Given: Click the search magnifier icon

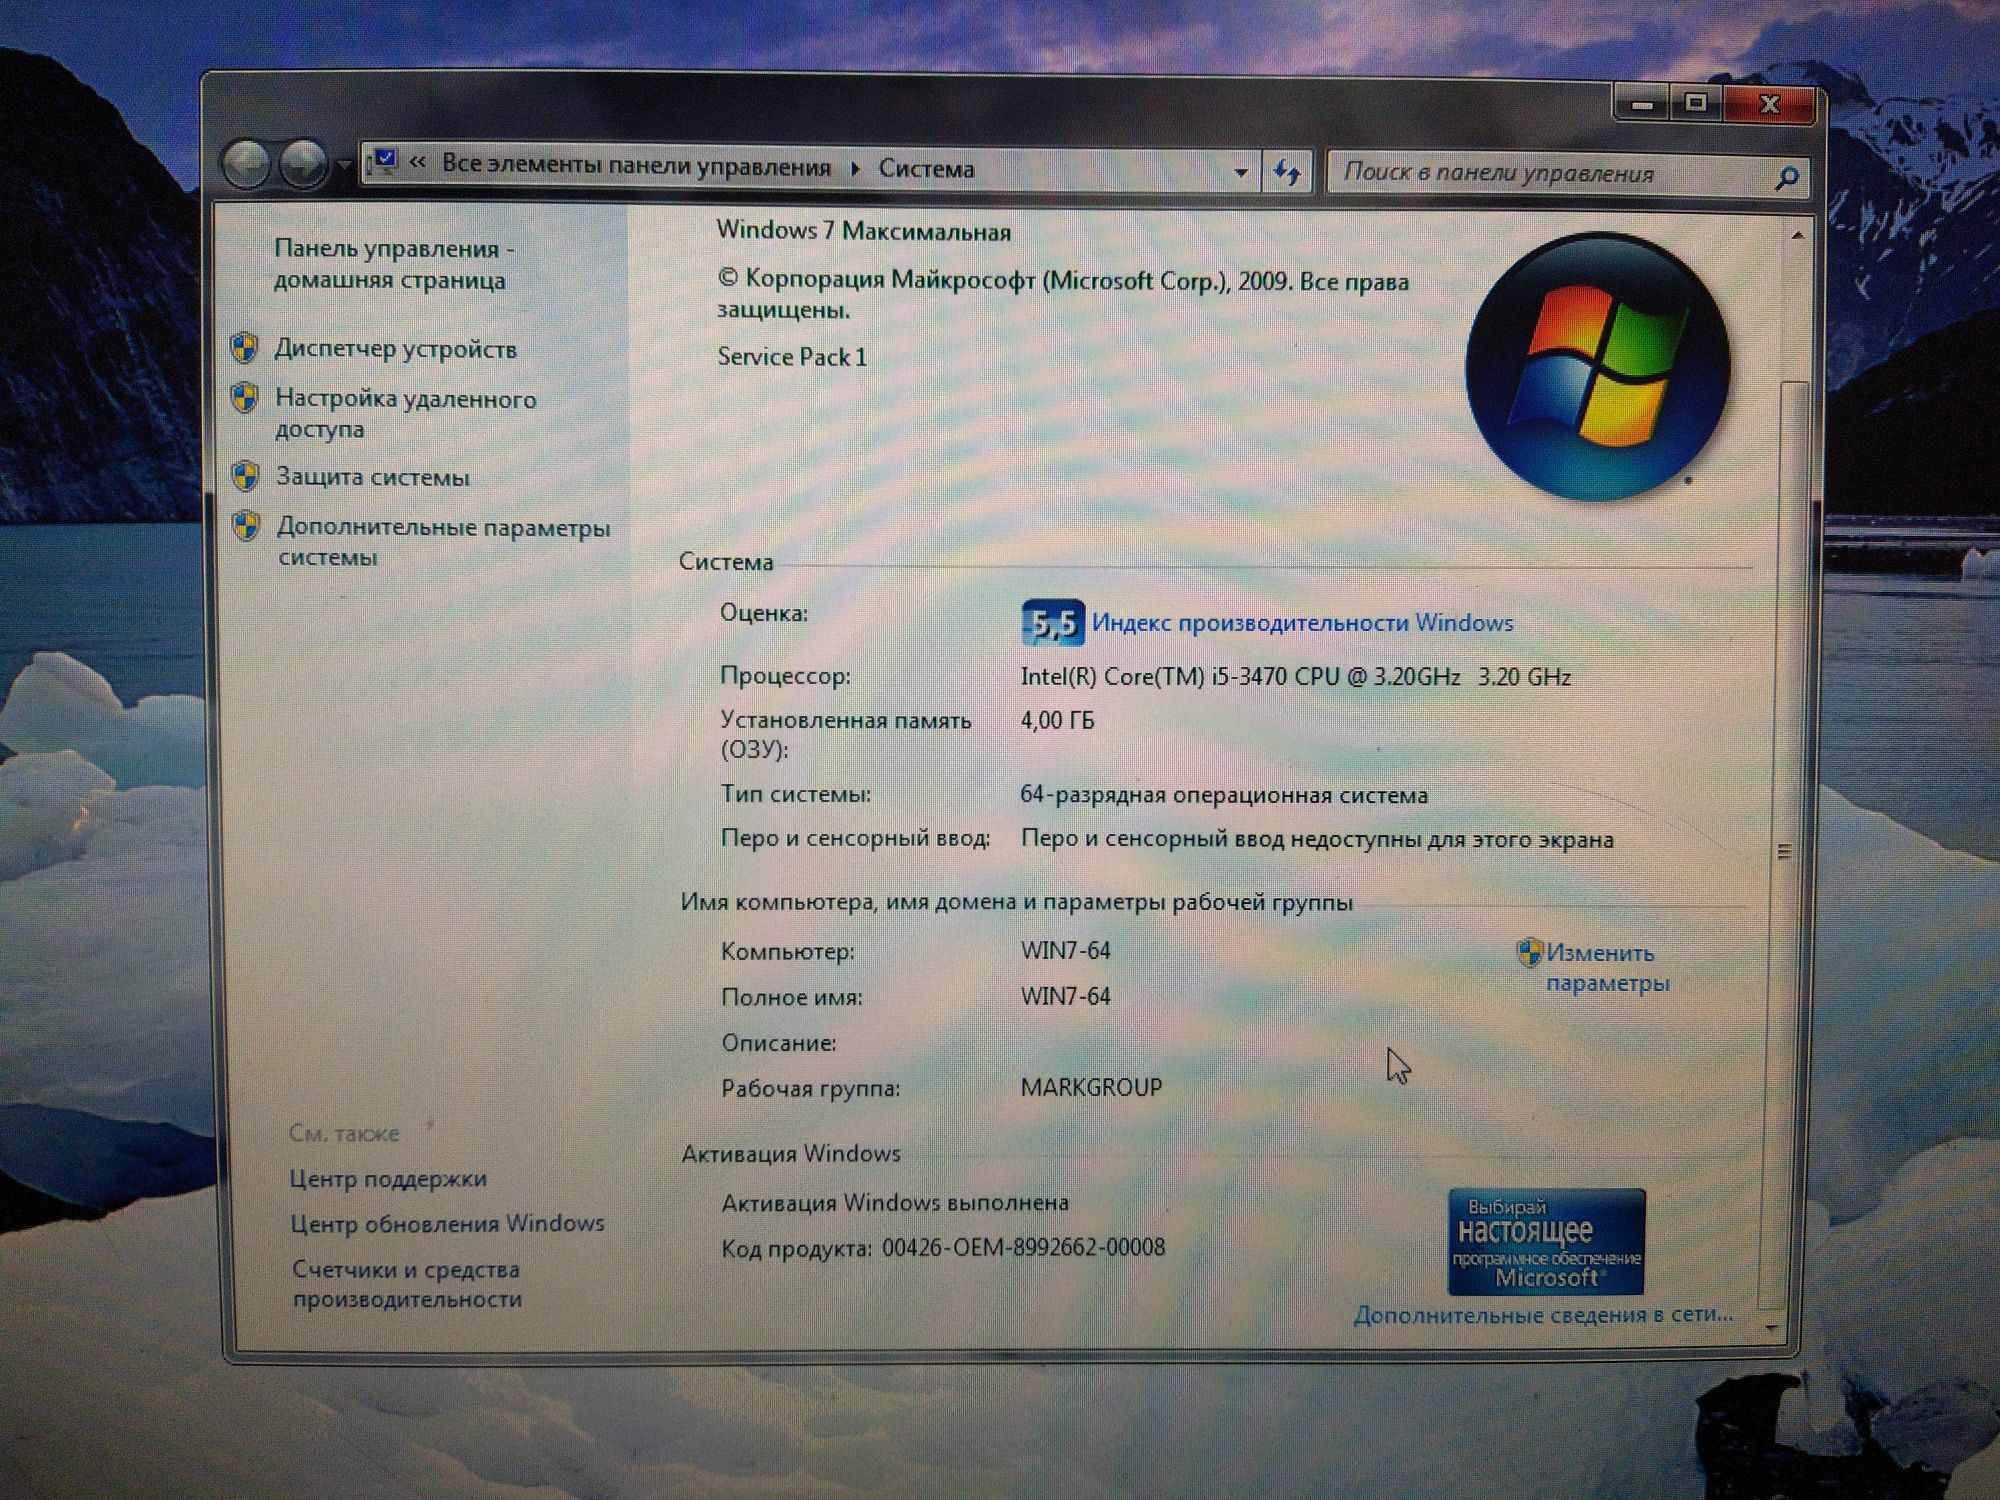Looking at the screenshot, I should point(1786,177).
